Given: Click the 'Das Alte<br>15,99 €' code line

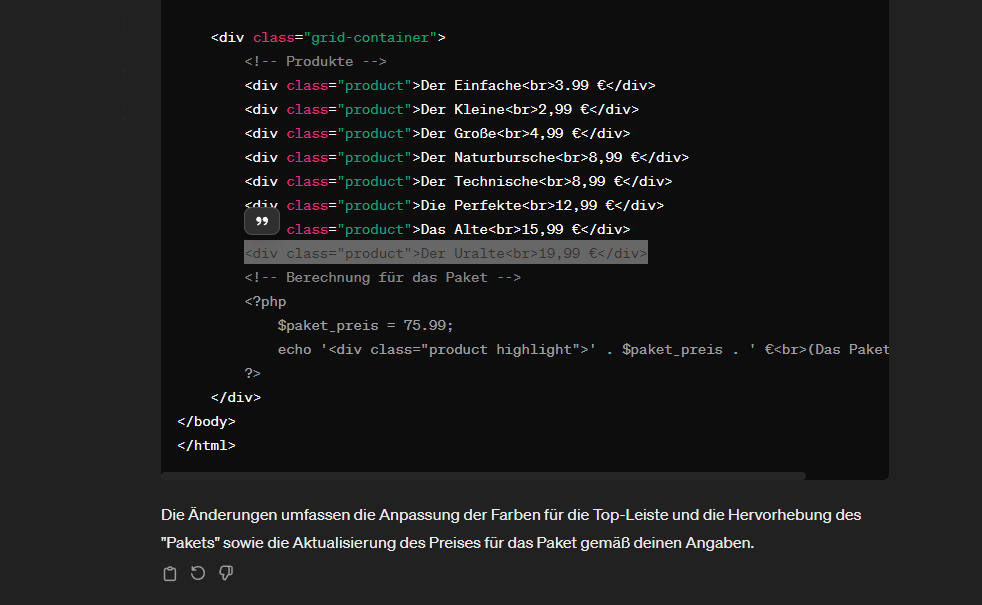Looking at the screenshot, I should (458, 229).
